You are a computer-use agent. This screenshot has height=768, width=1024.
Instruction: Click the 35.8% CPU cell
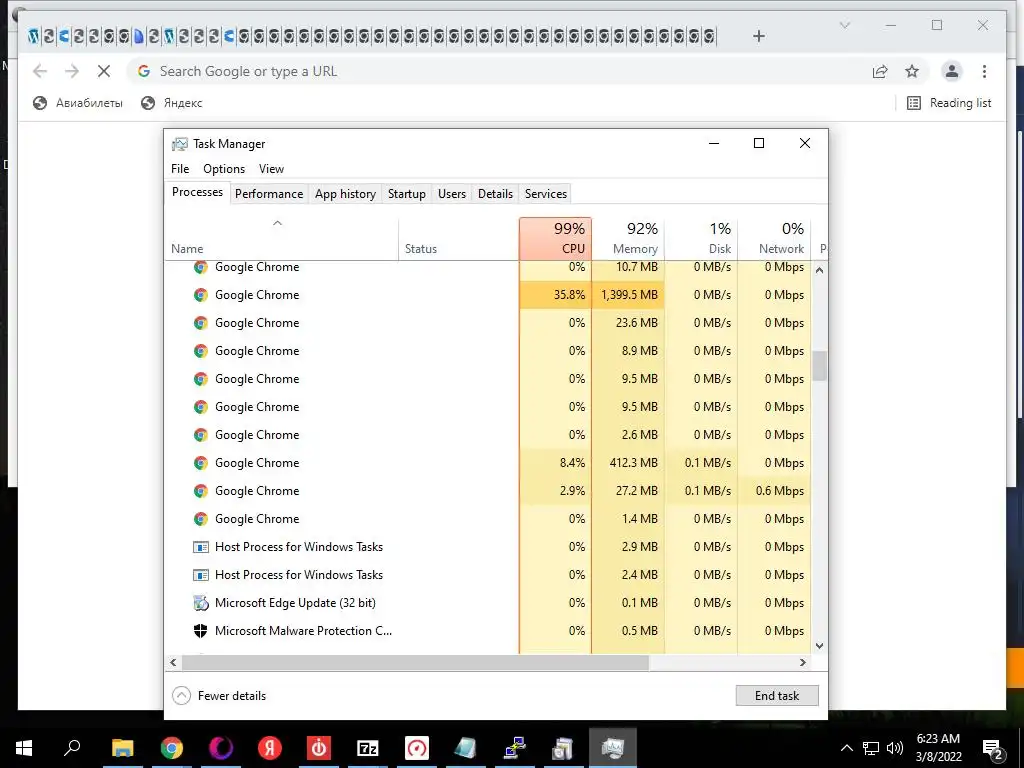click(555, 295)
